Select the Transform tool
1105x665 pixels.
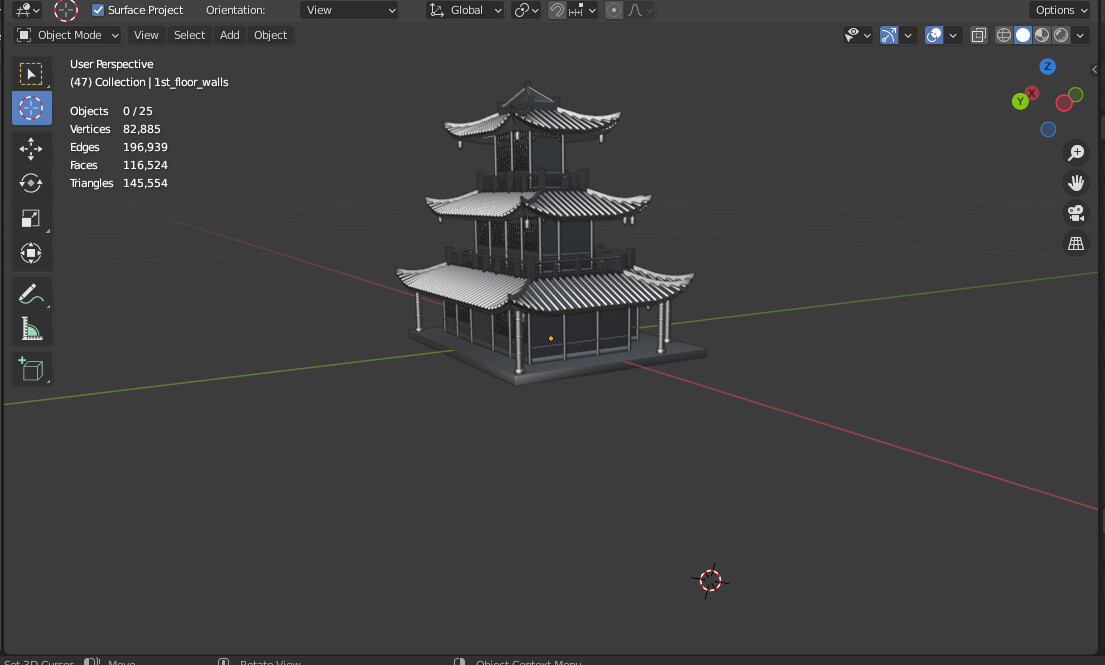click(x=31, y=253)
